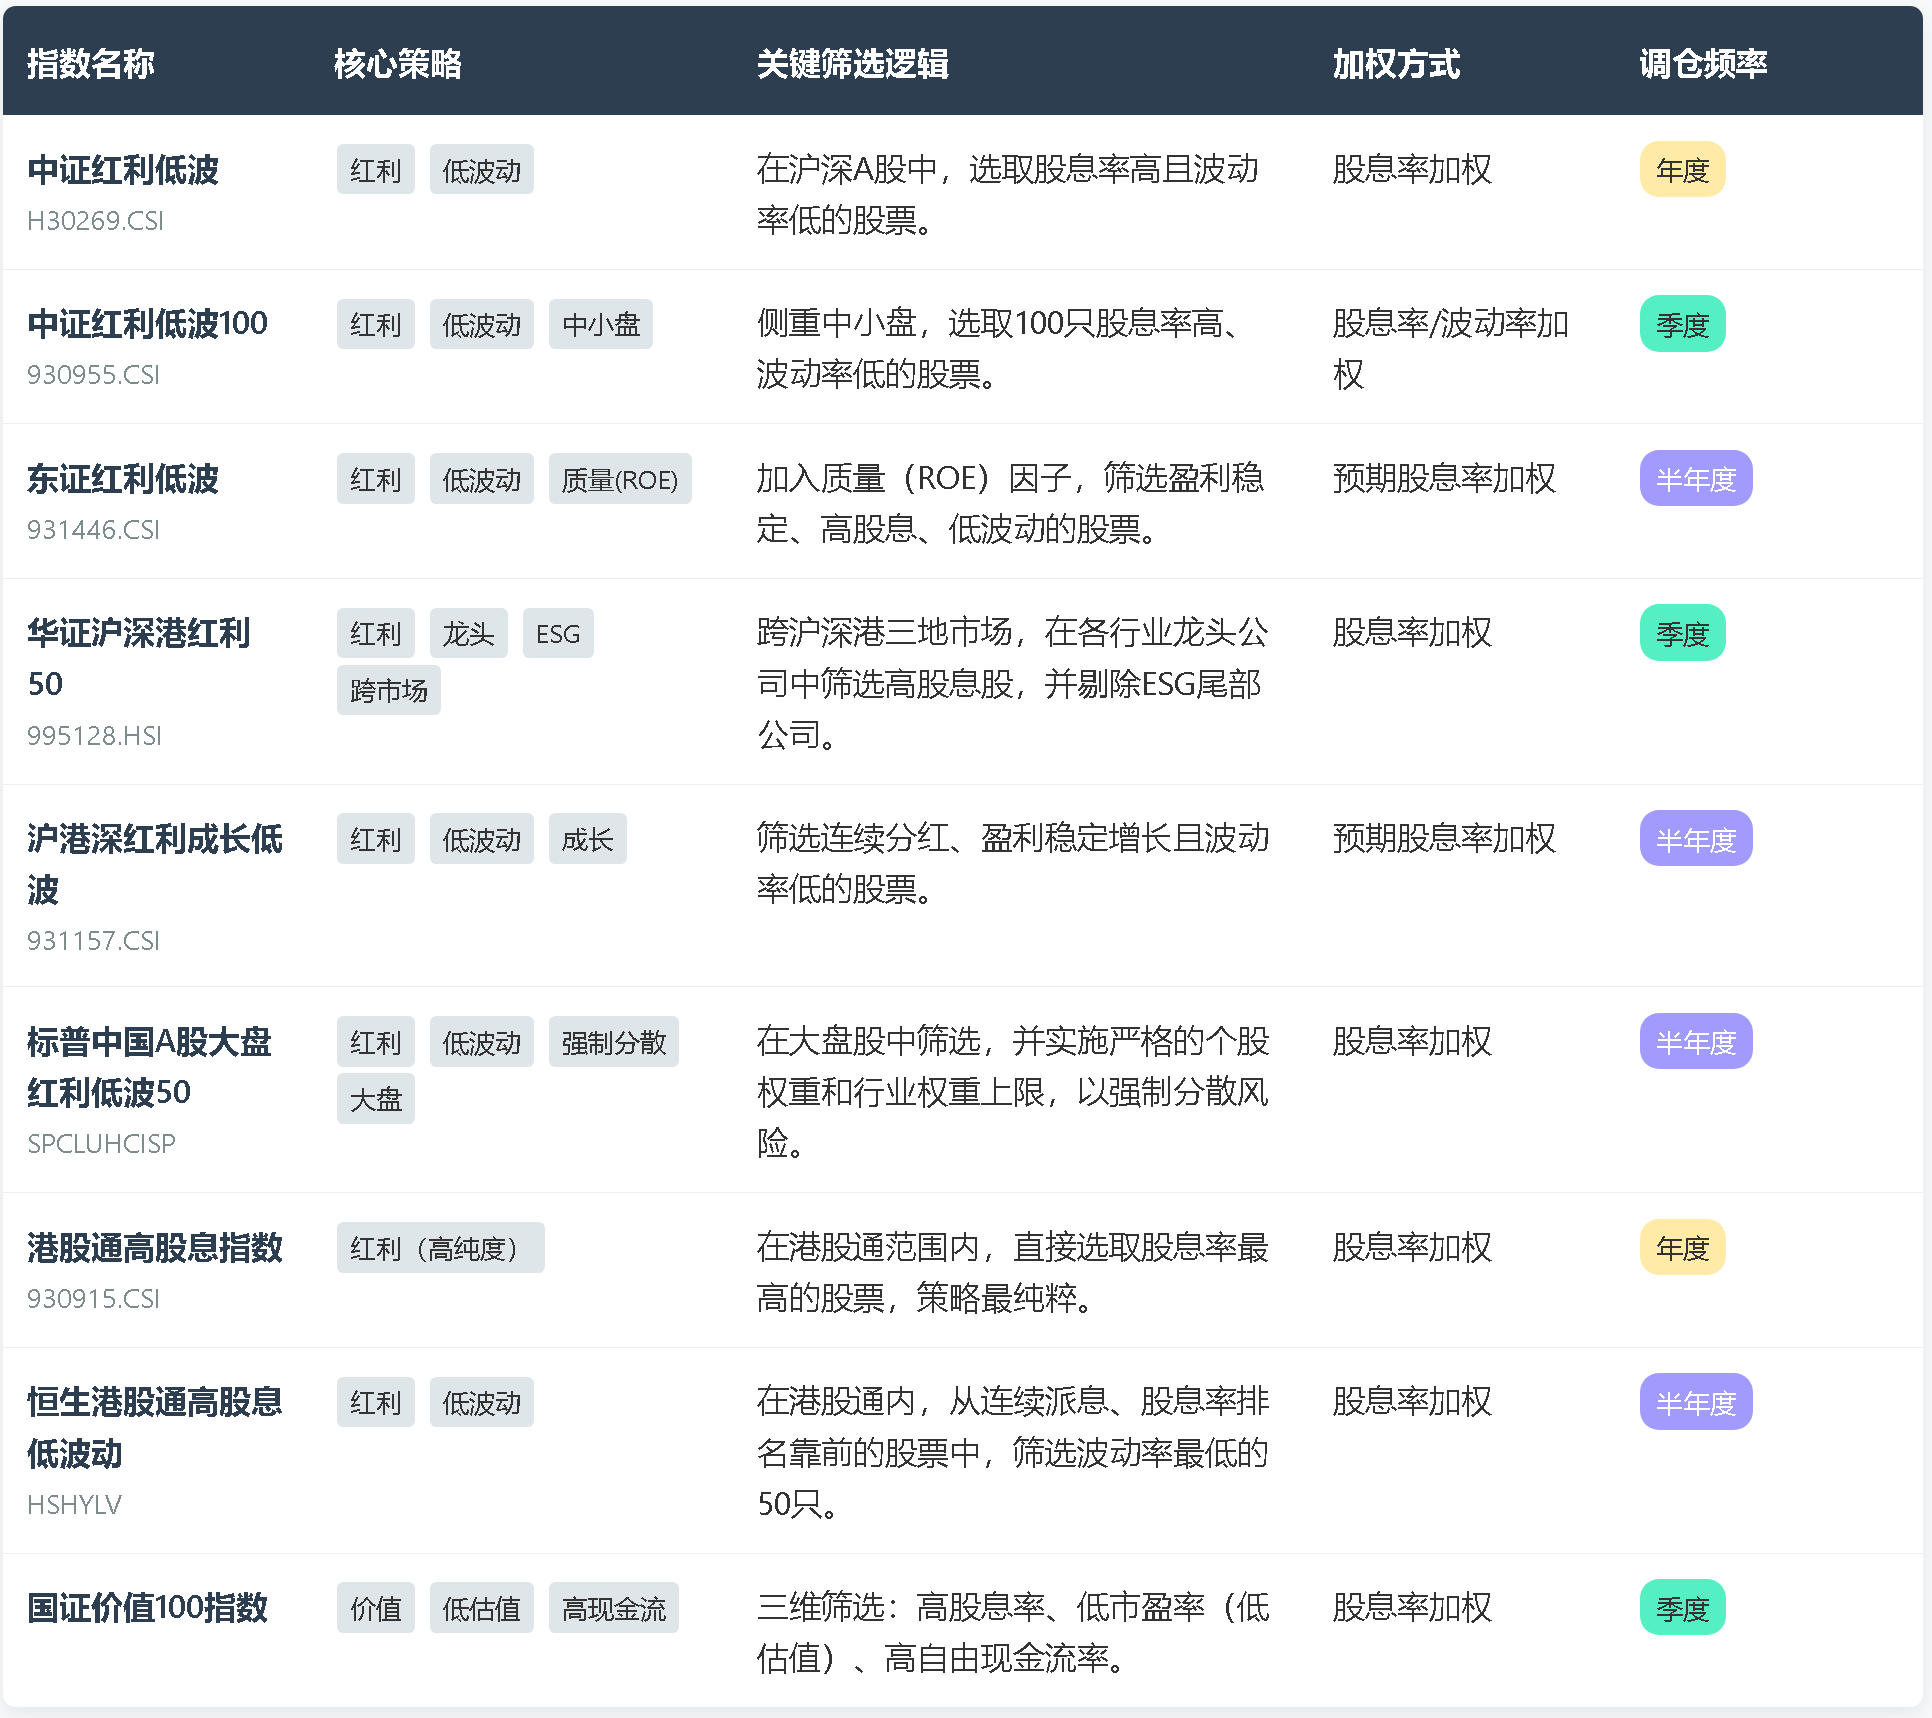Click the 跨市场 strategy tag

point(388,691)
